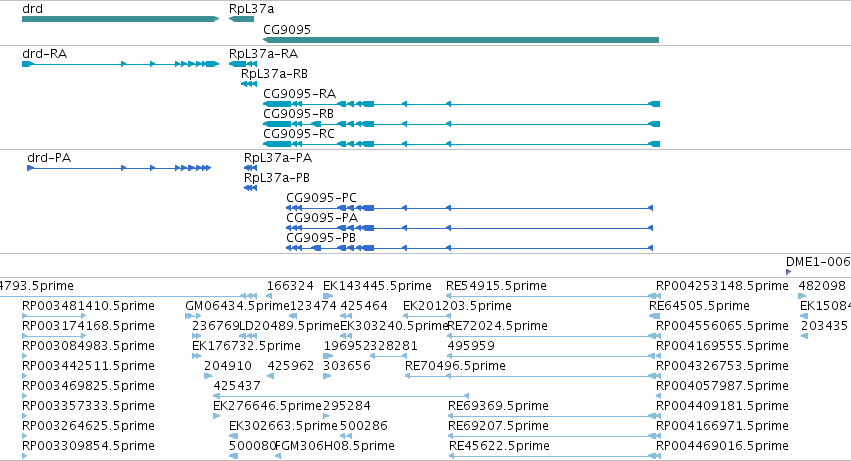The height and width of the screenshot is (461, 851).
Task: Click EST RP004169555.5prime
Action: coord(722,346)
